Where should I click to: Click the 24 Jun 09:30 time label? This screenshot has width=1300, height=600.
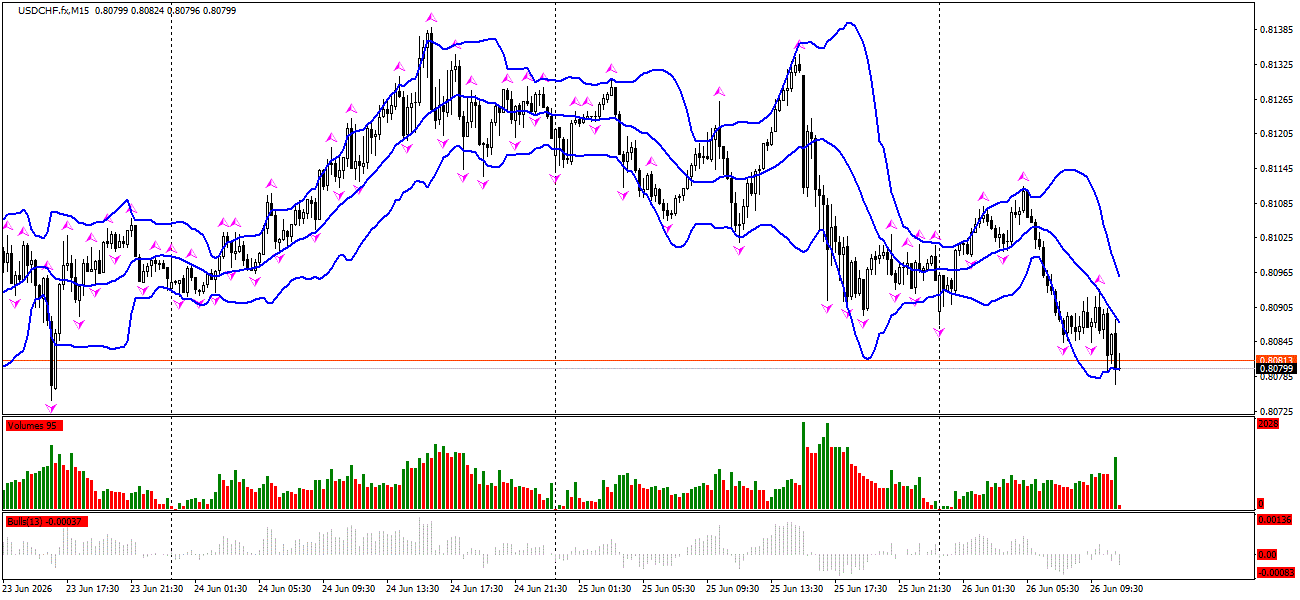tap(348, 589)
